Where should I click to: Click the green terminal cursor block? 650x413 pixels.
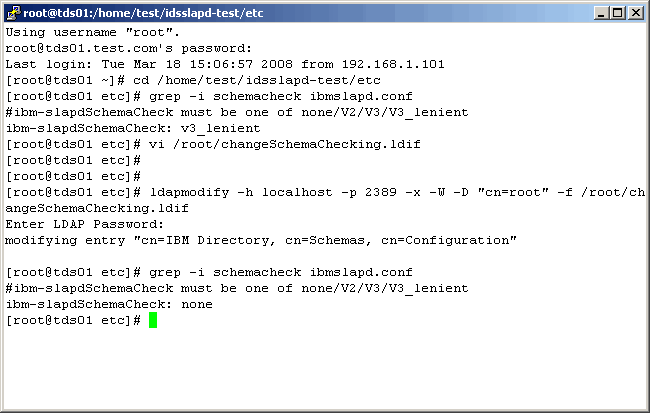coord(153,320)
